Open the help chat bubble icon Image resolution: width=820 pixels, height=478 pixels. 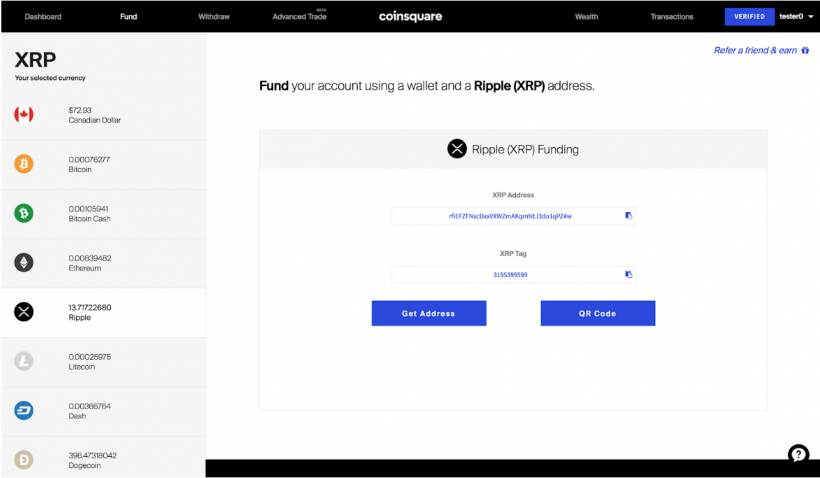[799, 454]
